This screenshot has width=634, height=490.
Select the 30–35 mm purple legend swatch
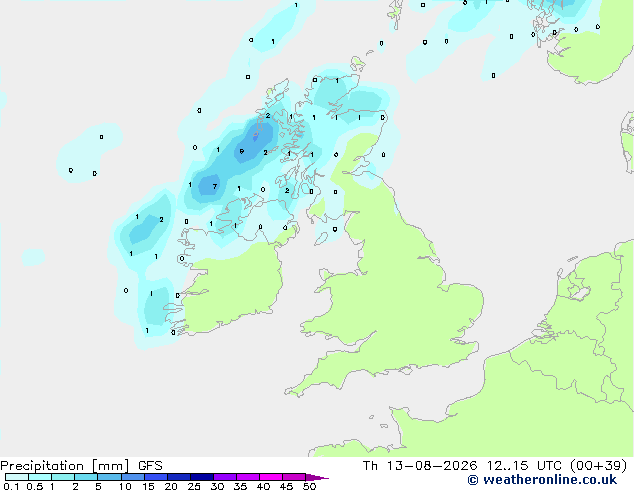pos(224,477)
